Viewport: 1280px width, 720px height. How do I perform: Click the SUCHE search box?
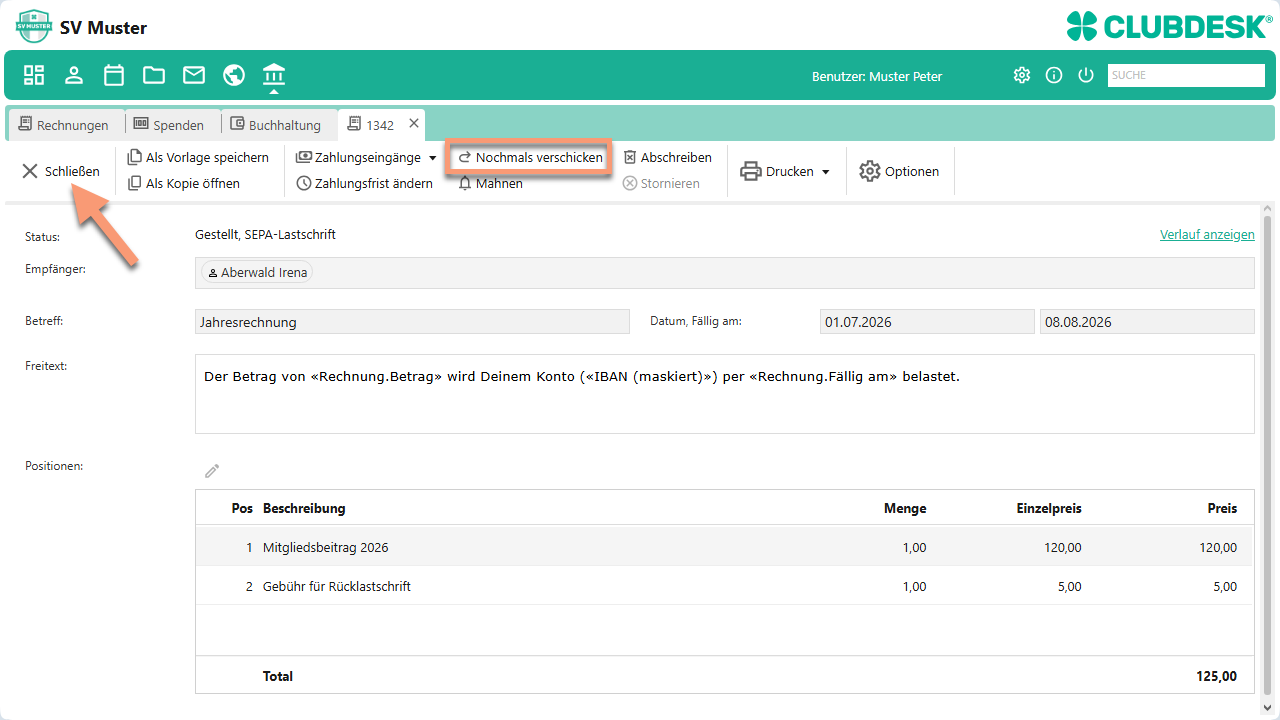pyautogui.click(x=1186, y=75)
